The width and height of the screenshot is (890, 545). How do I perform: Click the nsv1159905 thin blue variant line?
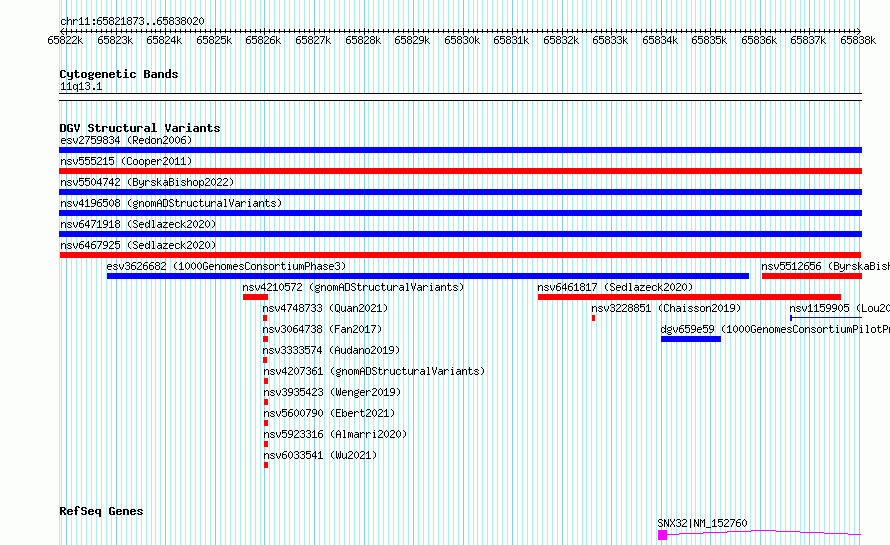coord(826,318)
